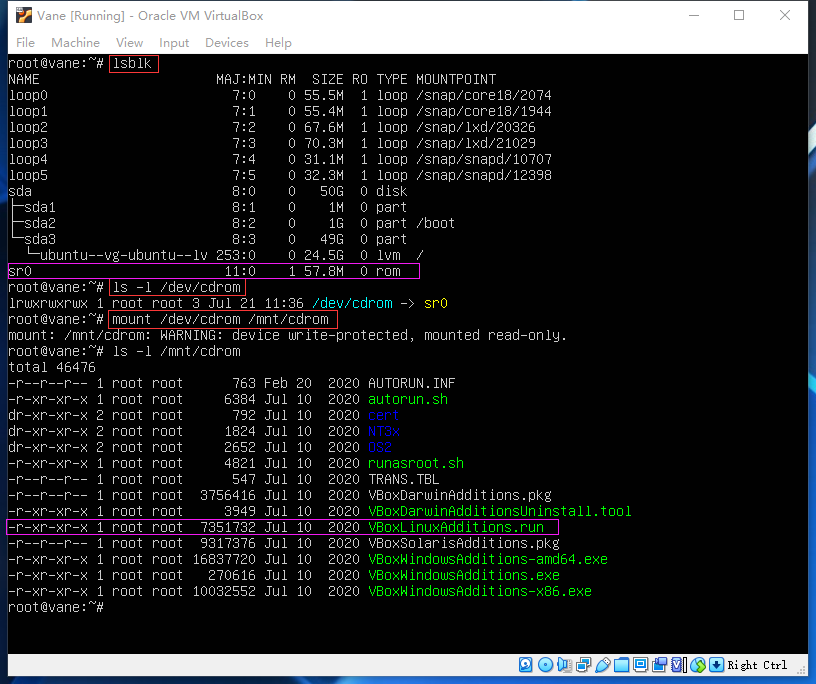This screenshot has width=816, height=684.
Task: Click the write-protected mount warning line
Action: point(287,335)
